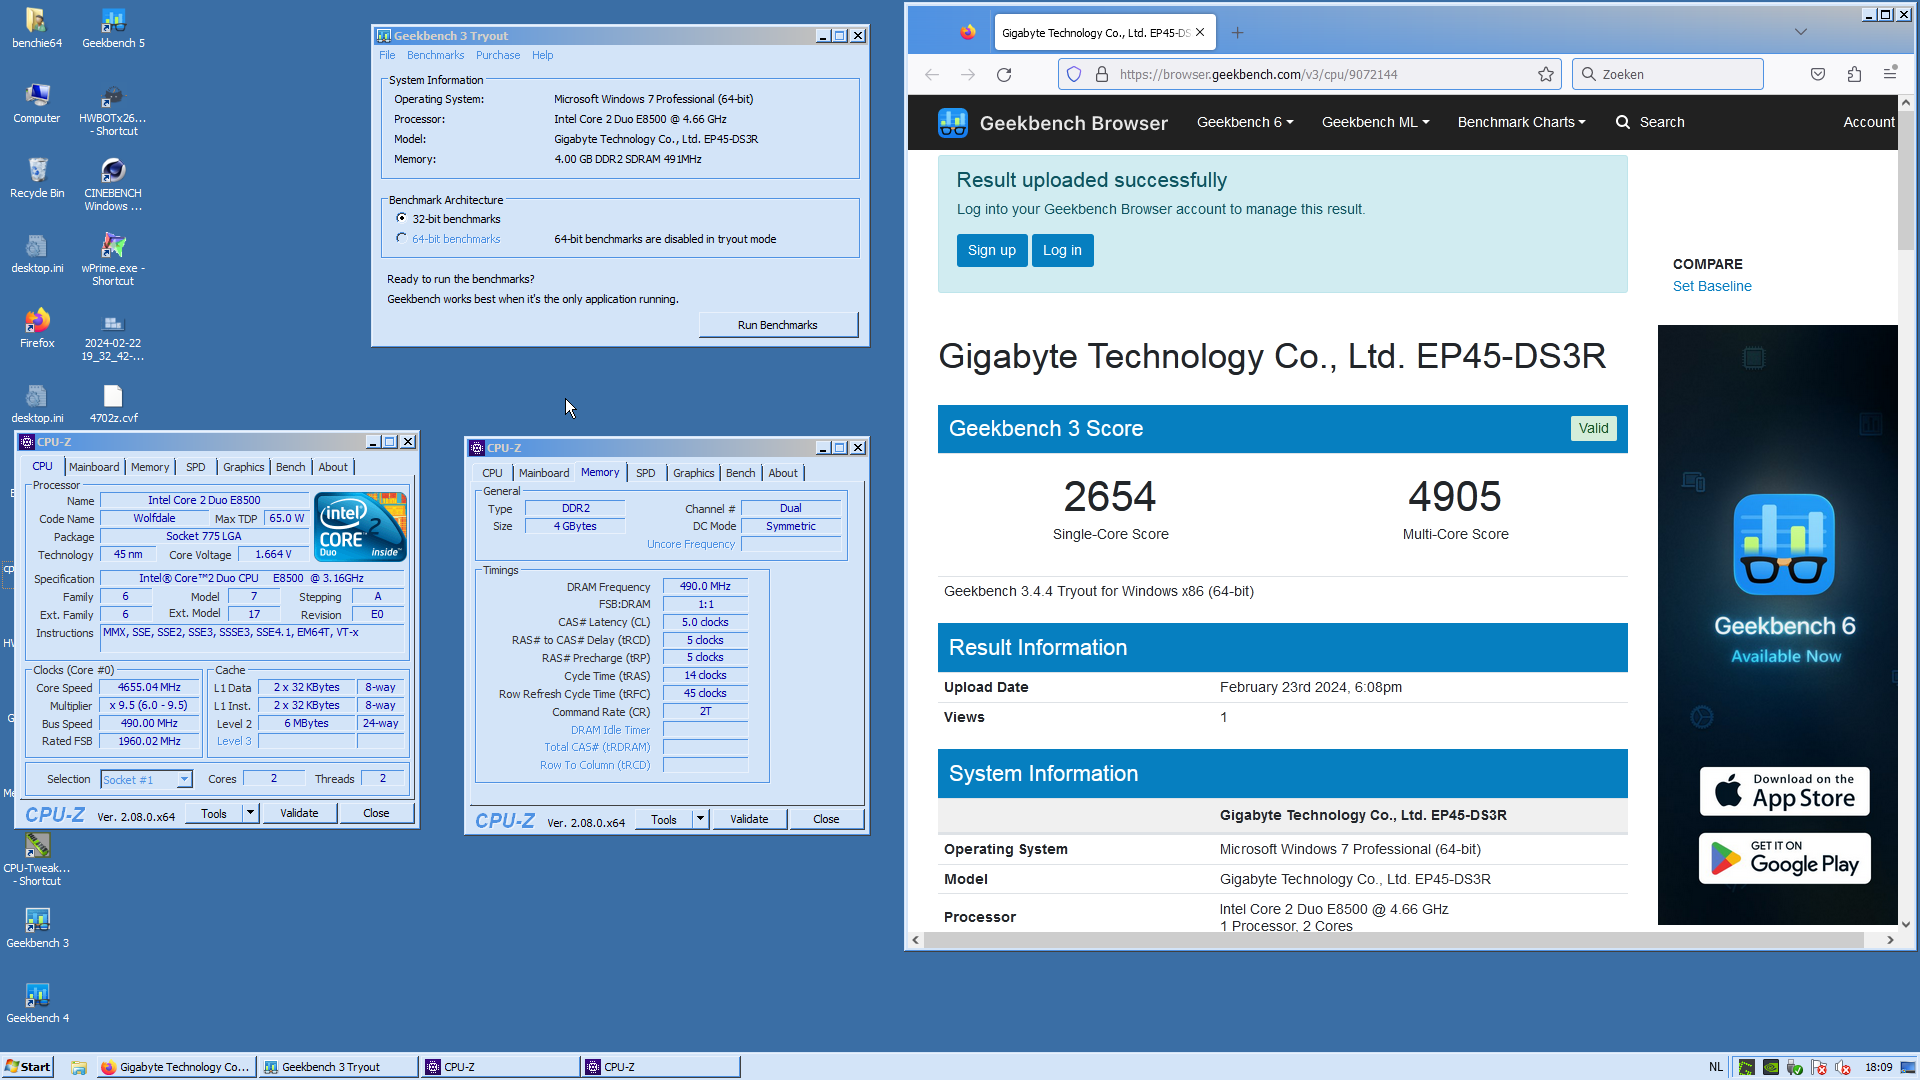Open File menu in Geekbench 3 Tryout

(387, 55)
